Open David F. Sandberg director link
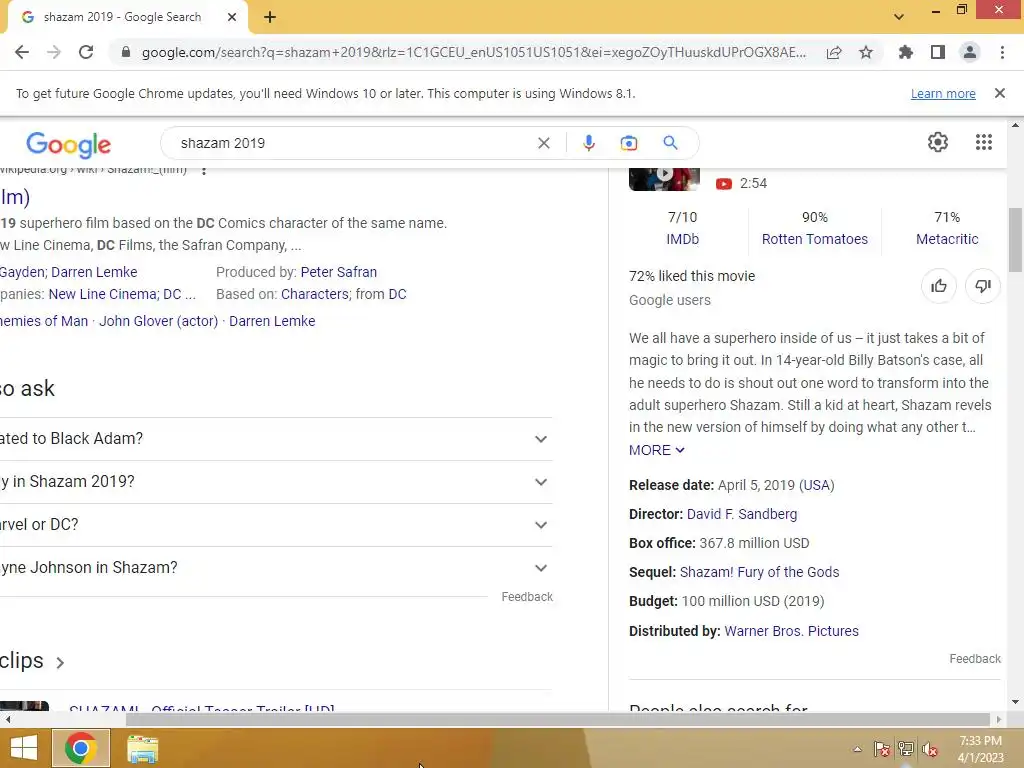1024x768 pixels. pos(742,514)
